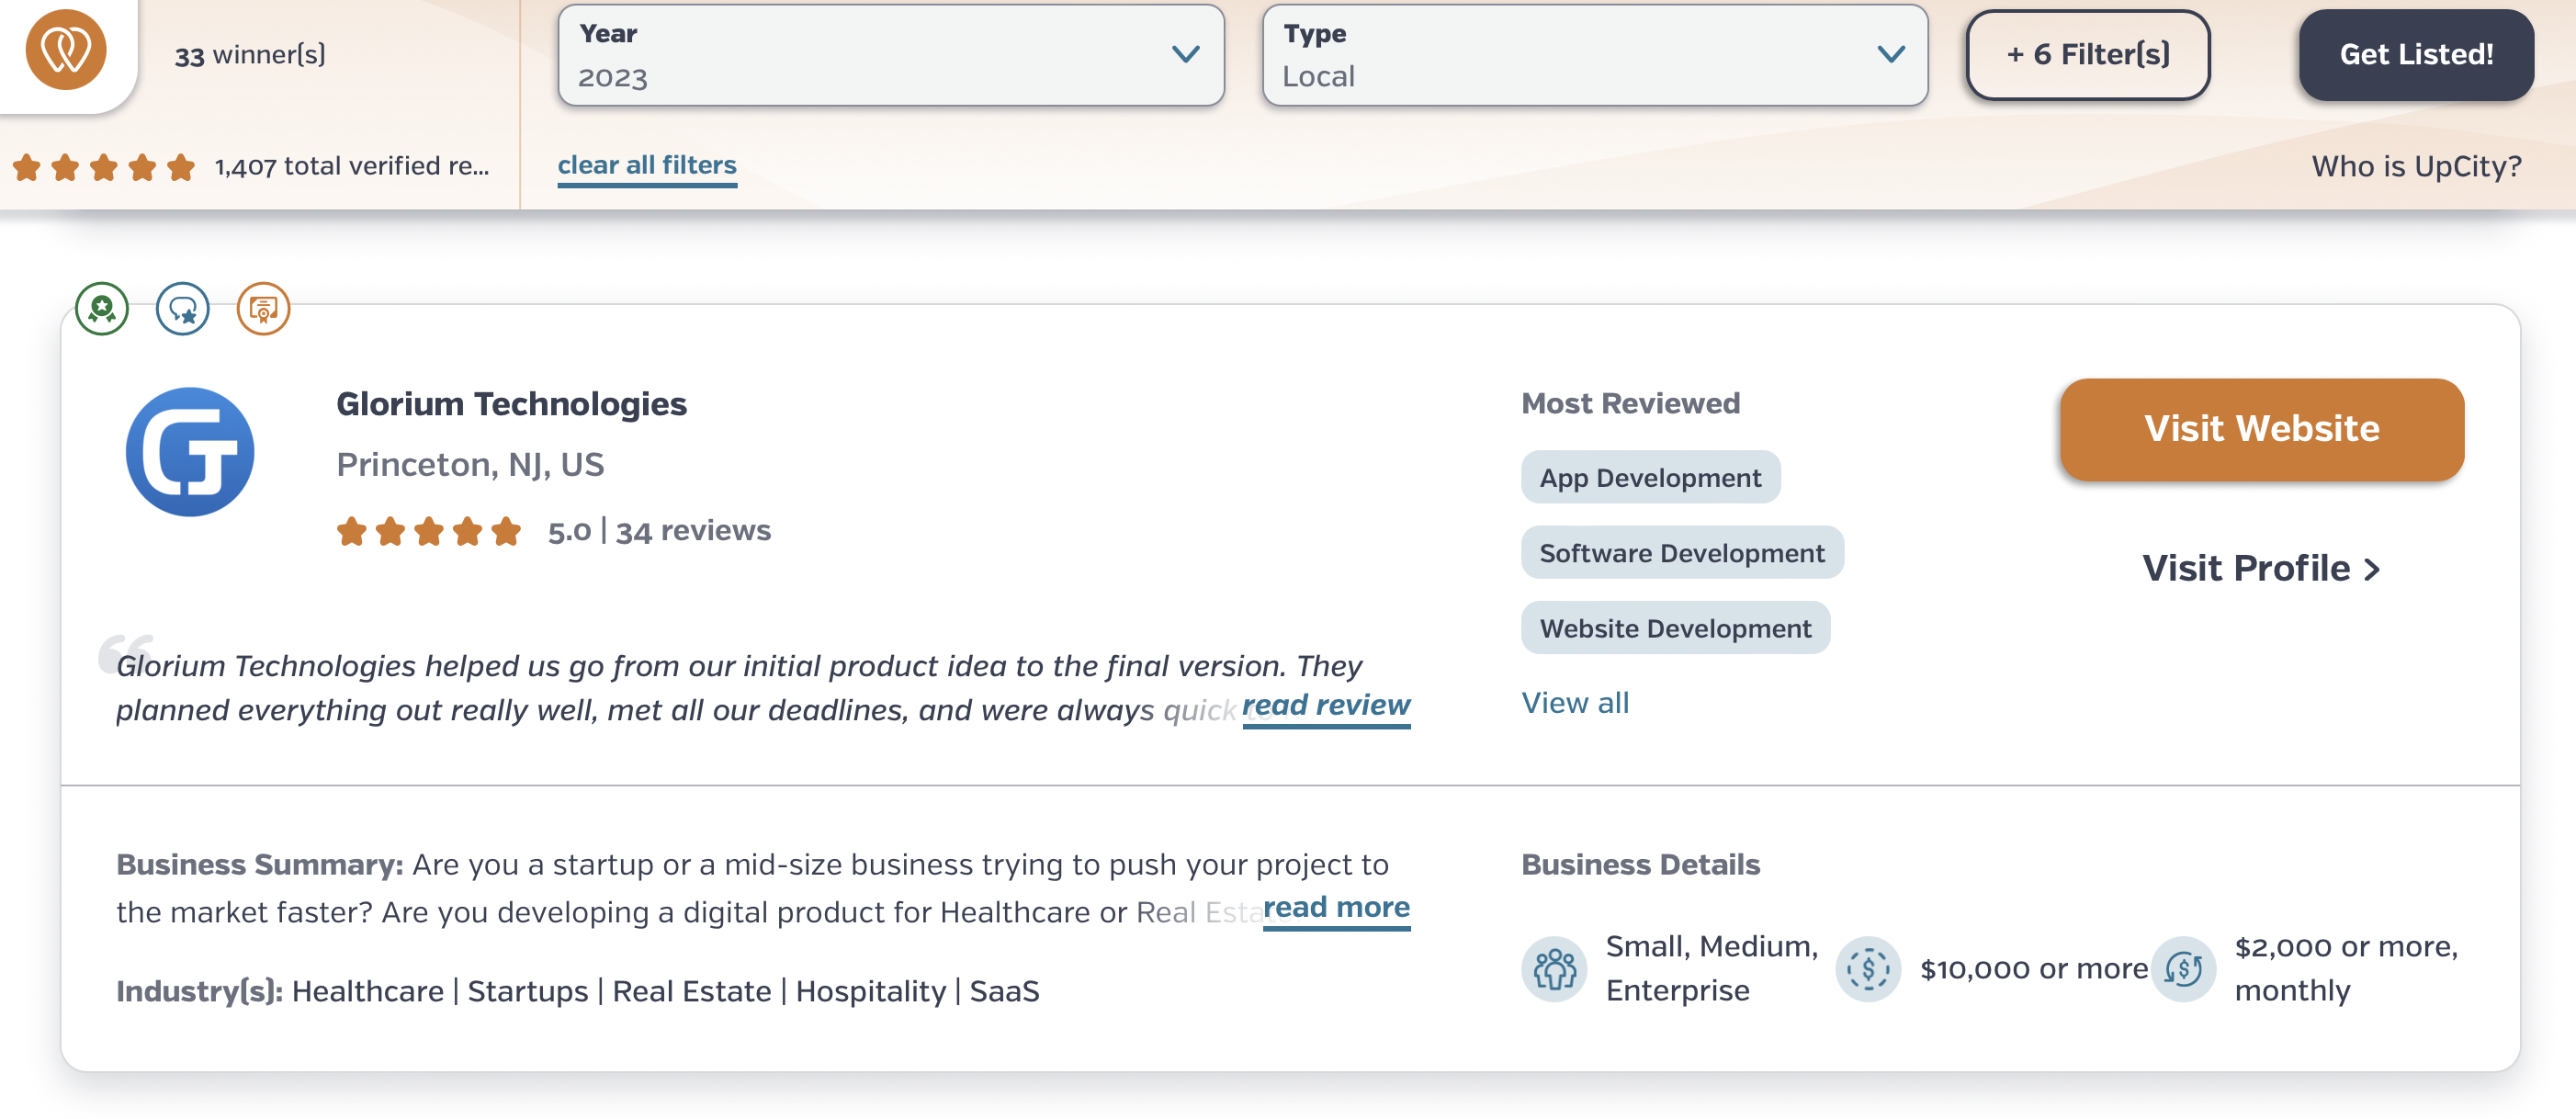
Task: Click the stars beside total verified reviews
Action: pyautogui.click(x=104, y=167)
